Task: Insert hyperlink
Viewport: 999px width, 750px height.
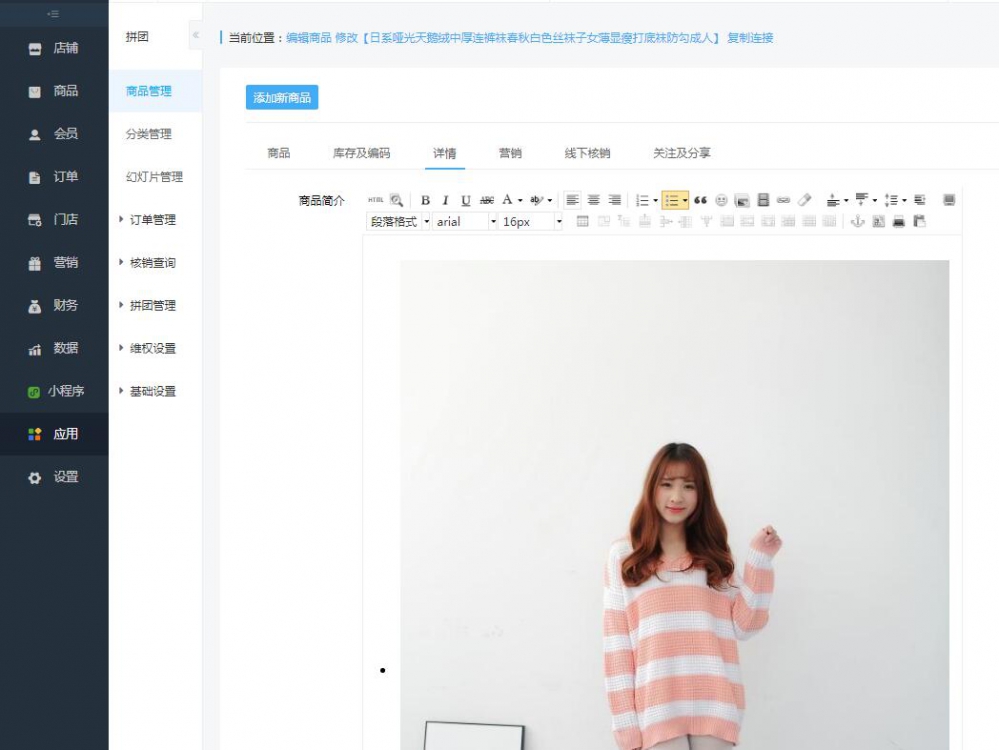Action: pos(784,200)
